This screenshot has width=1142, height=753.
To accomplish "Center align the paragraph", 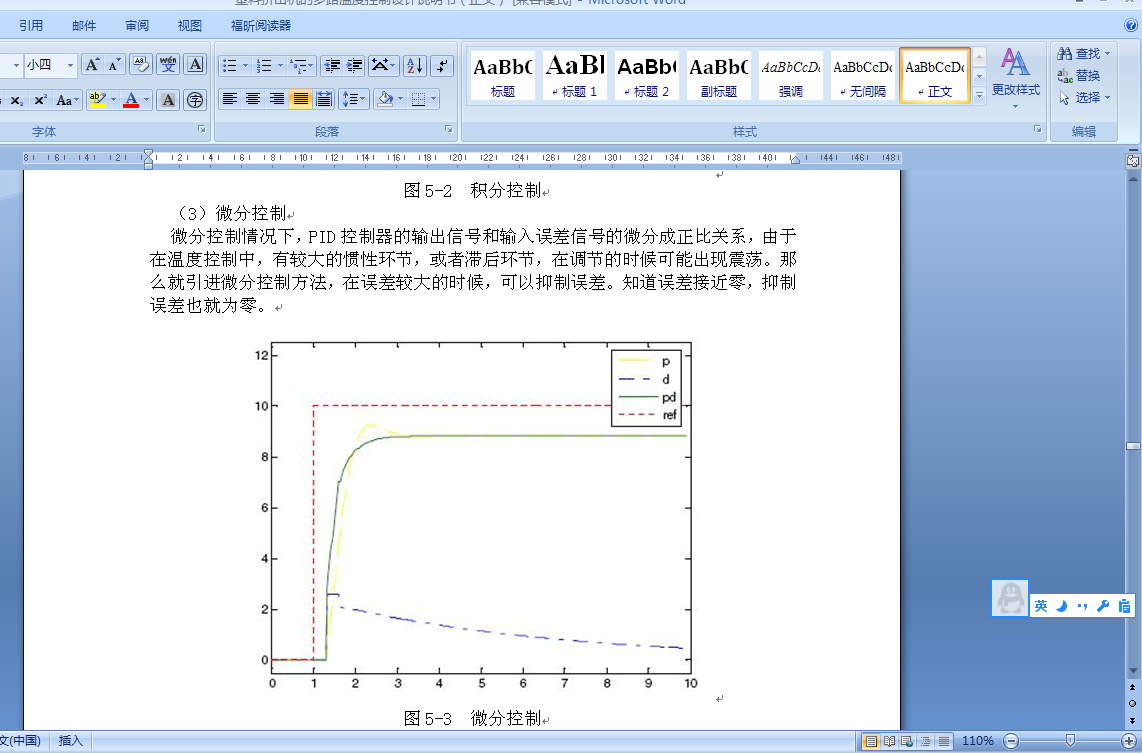I will (253, 99).
